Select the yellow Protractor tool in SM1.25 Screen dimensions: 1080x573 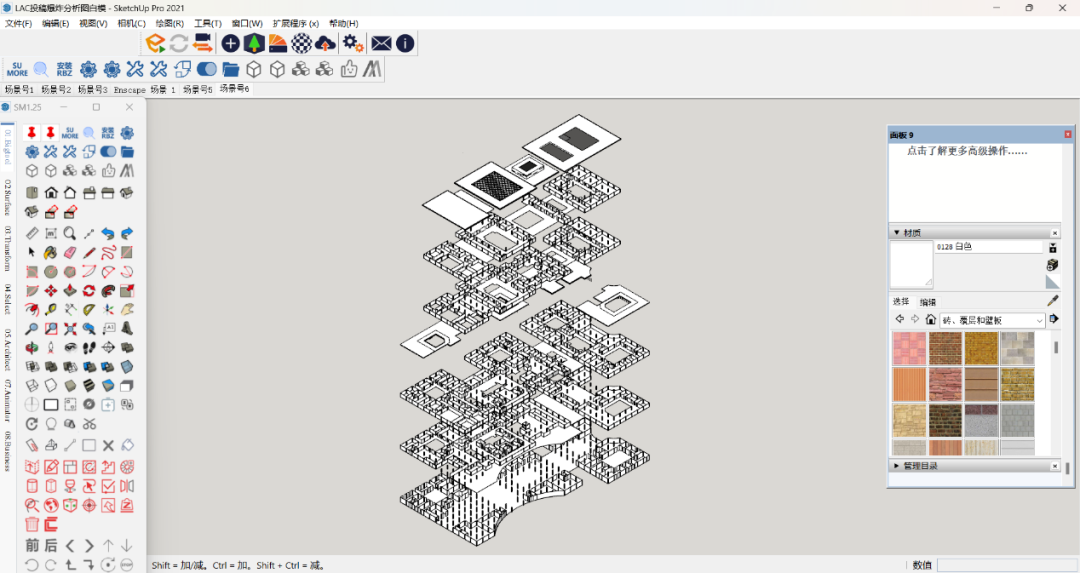coord(89,310)
